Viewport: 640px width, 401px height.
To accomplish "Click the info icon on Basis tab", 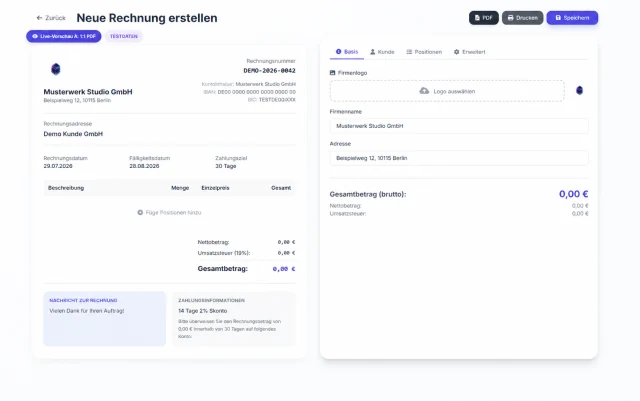I will [338, 51].
